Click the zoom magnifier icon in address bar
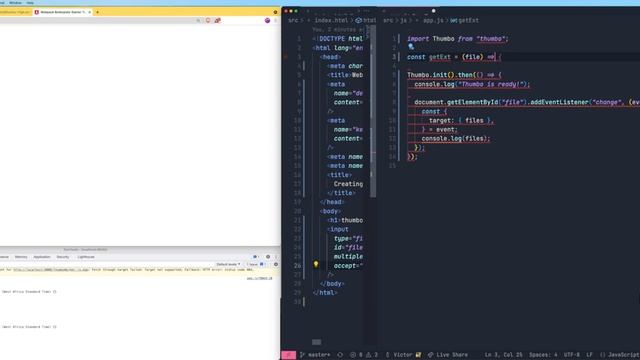The width and height of the screenshot is (640, 360). click(x=198, y=20)
